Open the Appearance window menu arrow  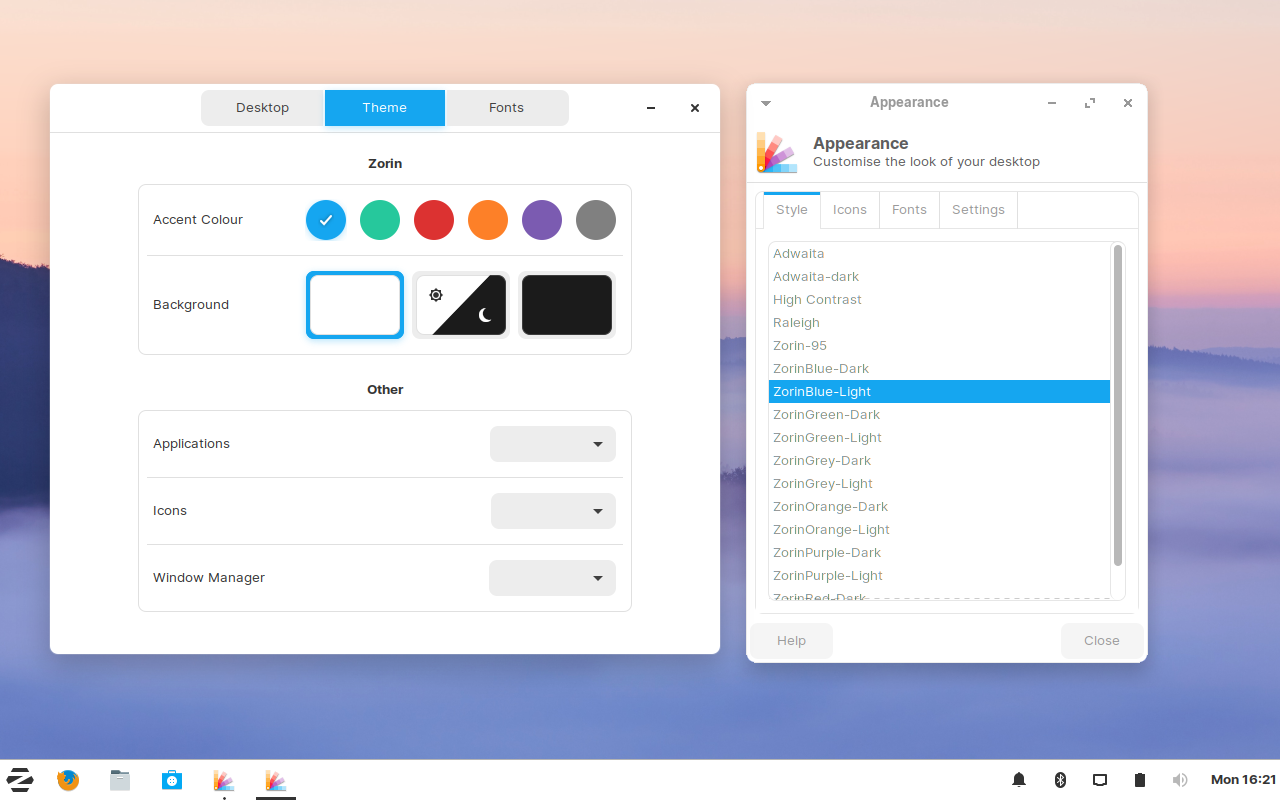766,103
